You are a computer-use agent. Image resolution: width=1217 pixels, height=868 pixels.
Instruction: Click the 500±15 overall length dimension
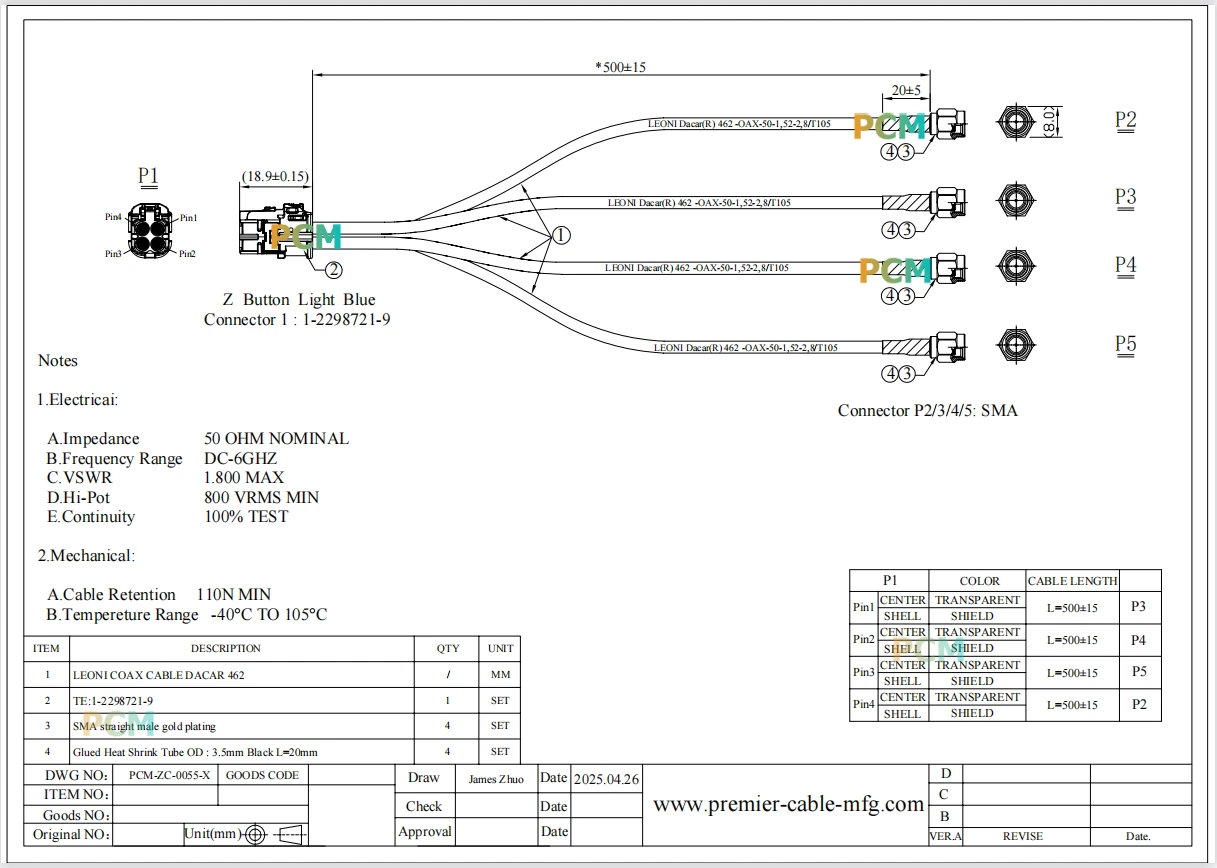620,67
